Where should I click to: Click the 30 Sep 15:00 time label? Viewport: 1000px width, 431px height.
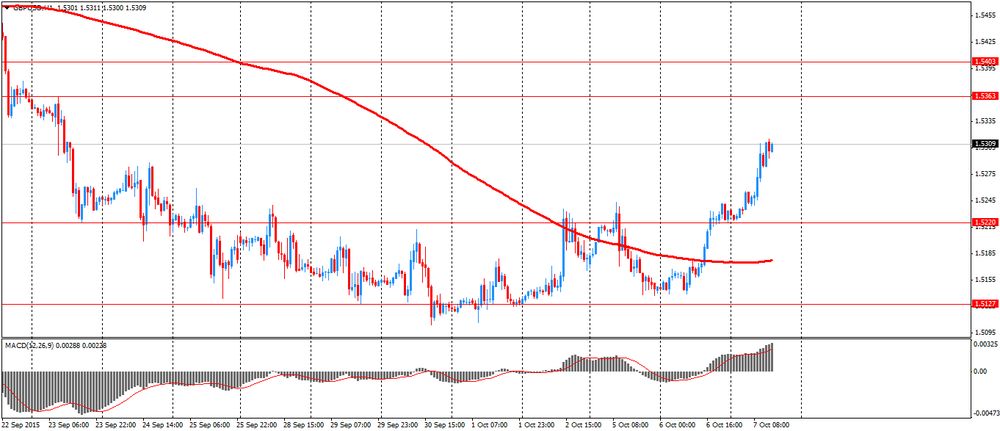click(x=445, y=423)
